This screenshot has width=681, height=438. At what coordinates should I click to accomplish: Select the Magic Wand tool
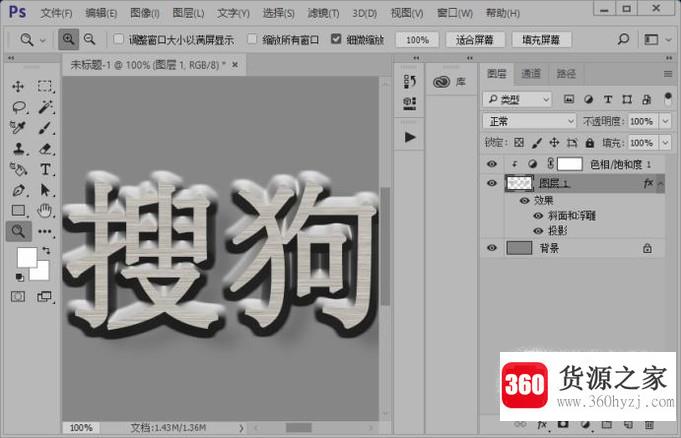coord(45,107)
